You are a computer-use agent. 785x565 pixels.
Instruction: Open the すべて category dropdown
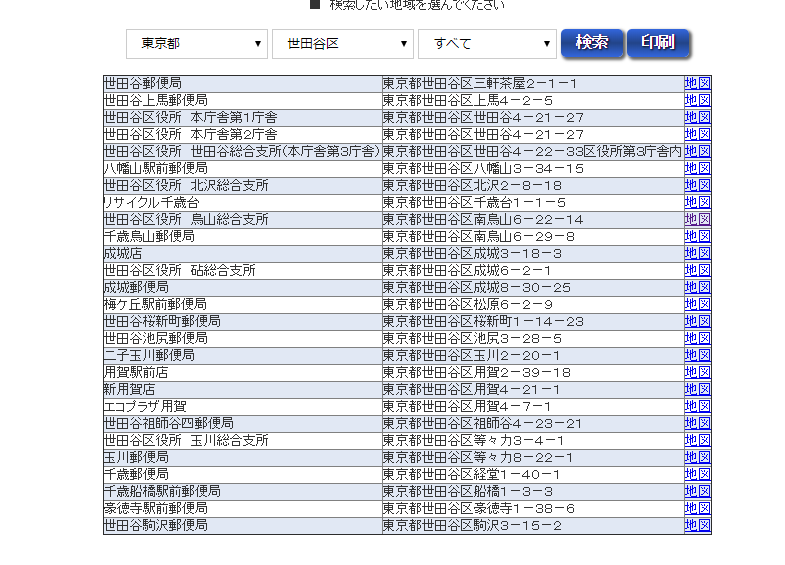487,44
